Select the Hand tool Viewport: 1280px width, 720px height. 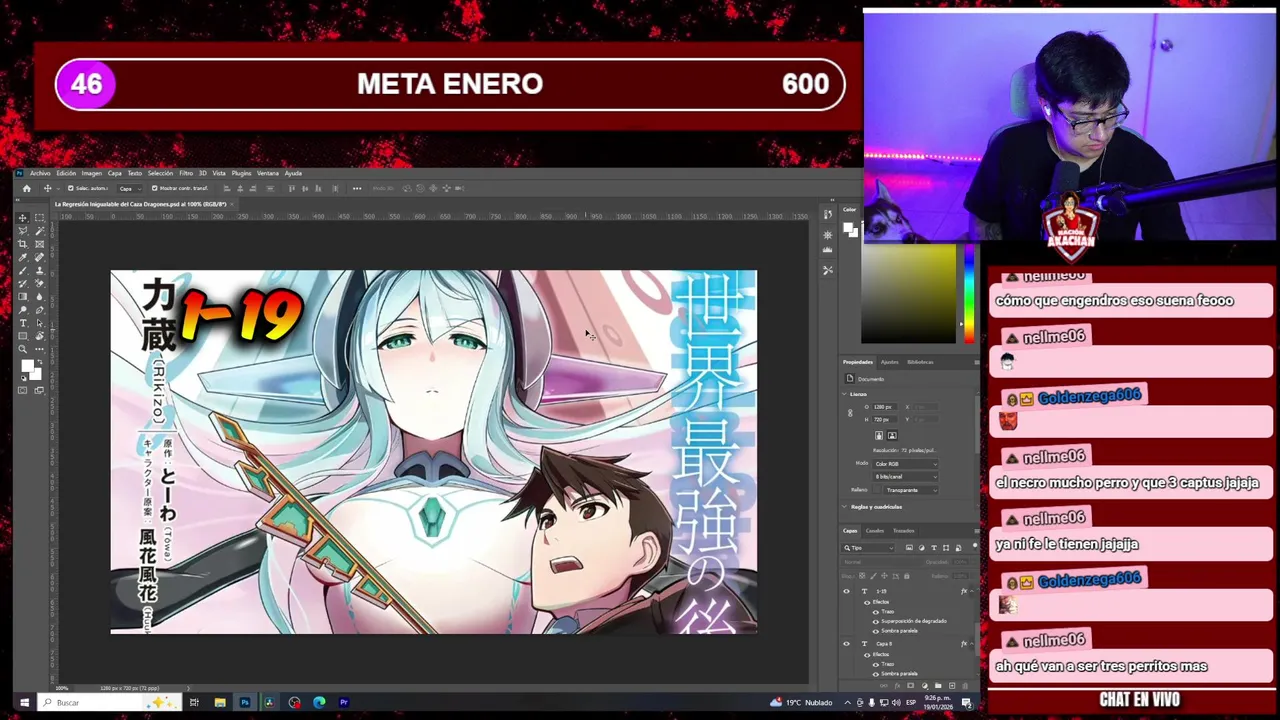(x=39, y=336)
